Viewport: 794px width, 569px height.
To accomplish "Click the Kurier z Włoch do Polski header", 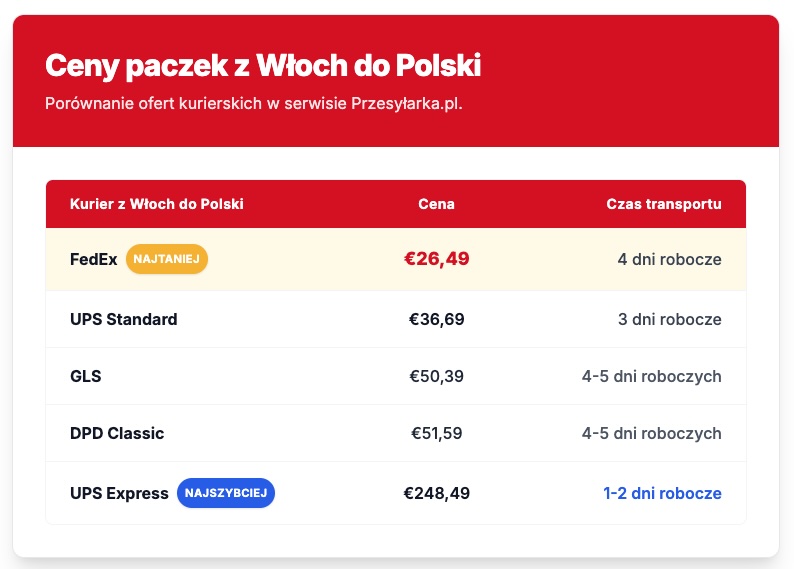I will tap(156, 204).
